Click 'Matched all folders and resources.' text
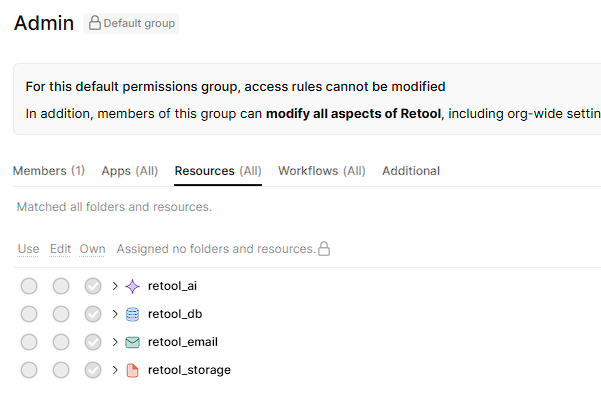 (114, 207)
